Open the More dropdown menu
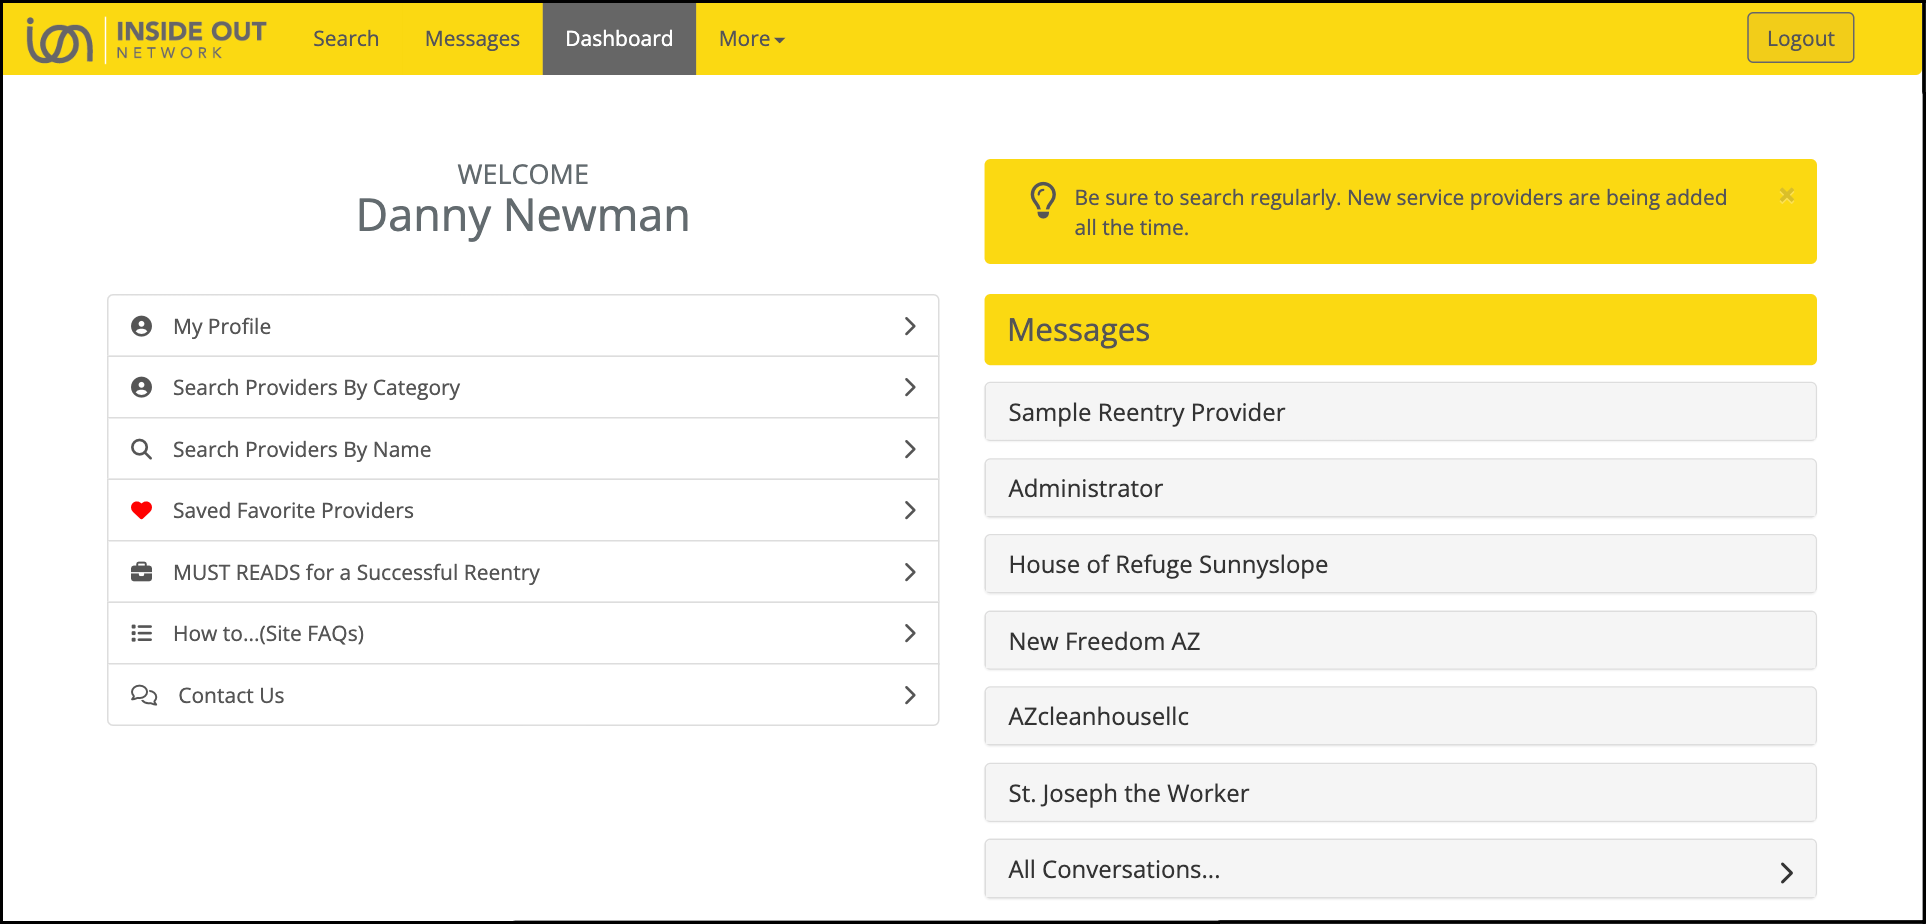This screenshot has height=924, width=1926. click(751, 39)
